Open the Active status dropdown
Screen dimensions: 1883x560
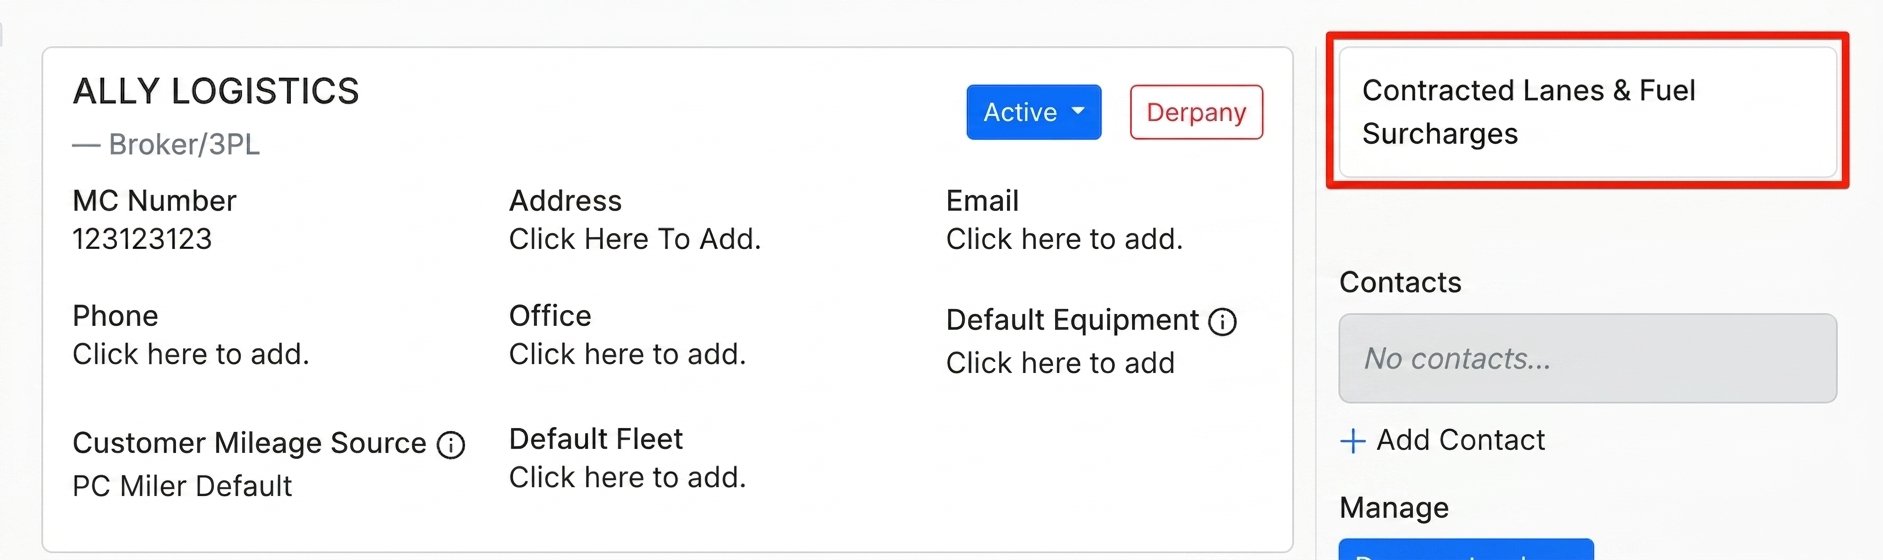pos(1033,112)
